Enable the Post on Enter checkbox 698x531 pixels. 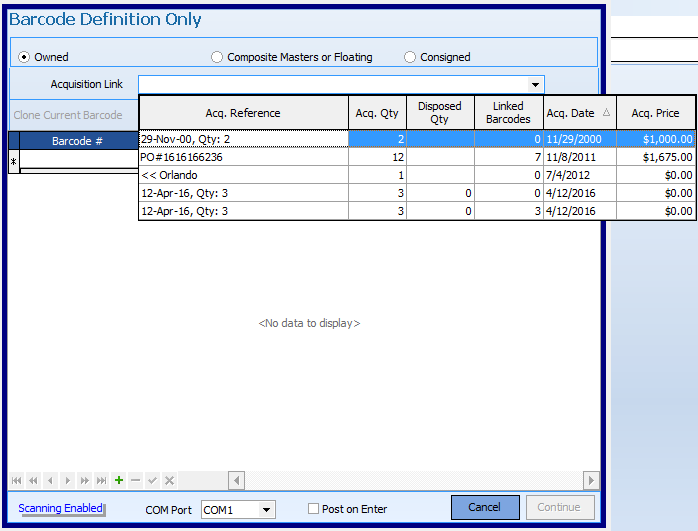[314, 509]
